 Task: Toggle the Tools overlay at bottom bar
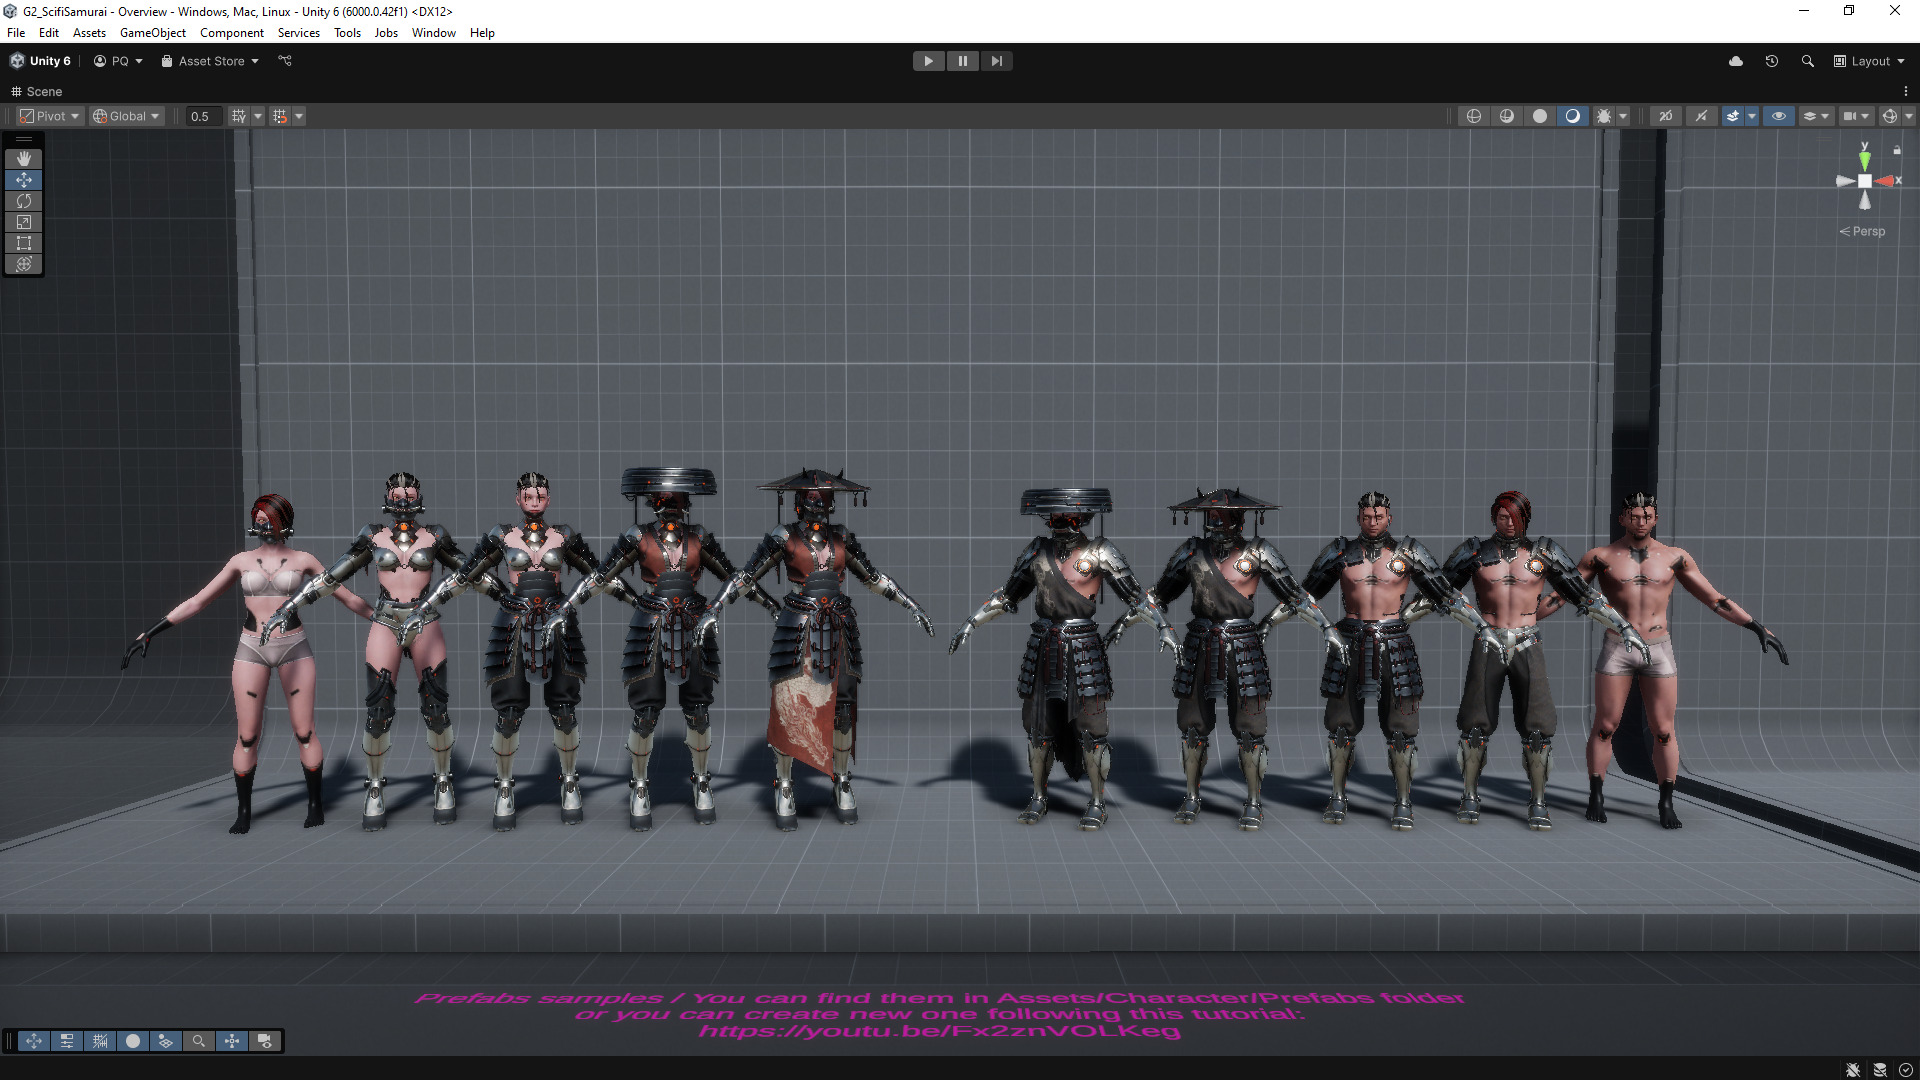point(34,1041)
